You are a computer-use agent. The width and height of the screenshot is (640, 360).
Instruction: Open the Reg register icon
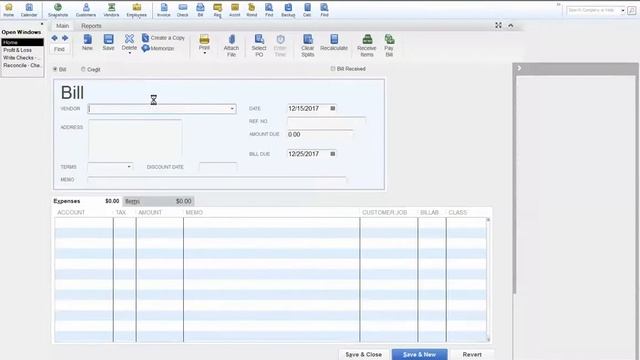[218, 10]
